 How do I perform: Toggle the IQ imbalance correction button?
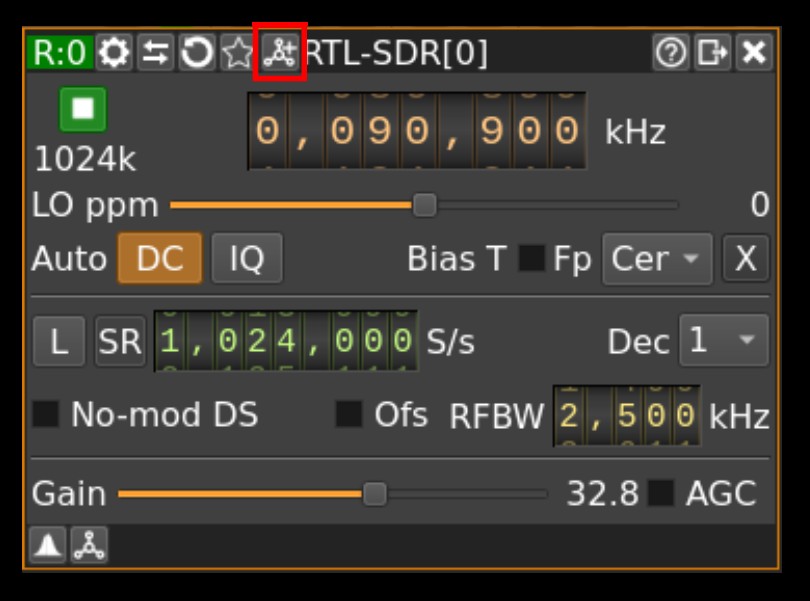tap(247, 258)
